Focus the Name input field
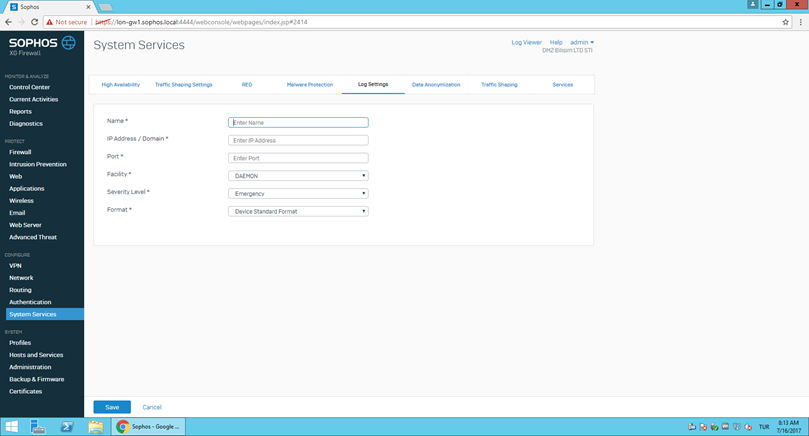This screenshot has width=809, height=436. 298,122
